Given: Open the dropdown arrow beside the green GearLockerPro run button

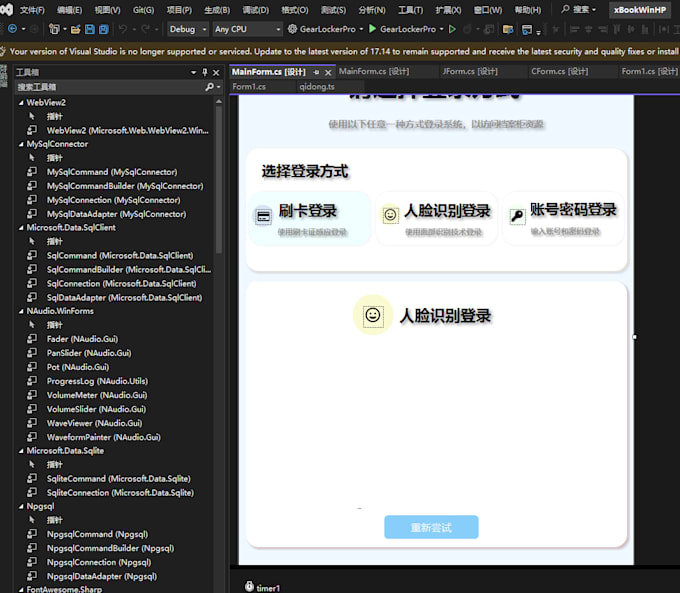Looking at the screenshot, I should tap(441, 29).
